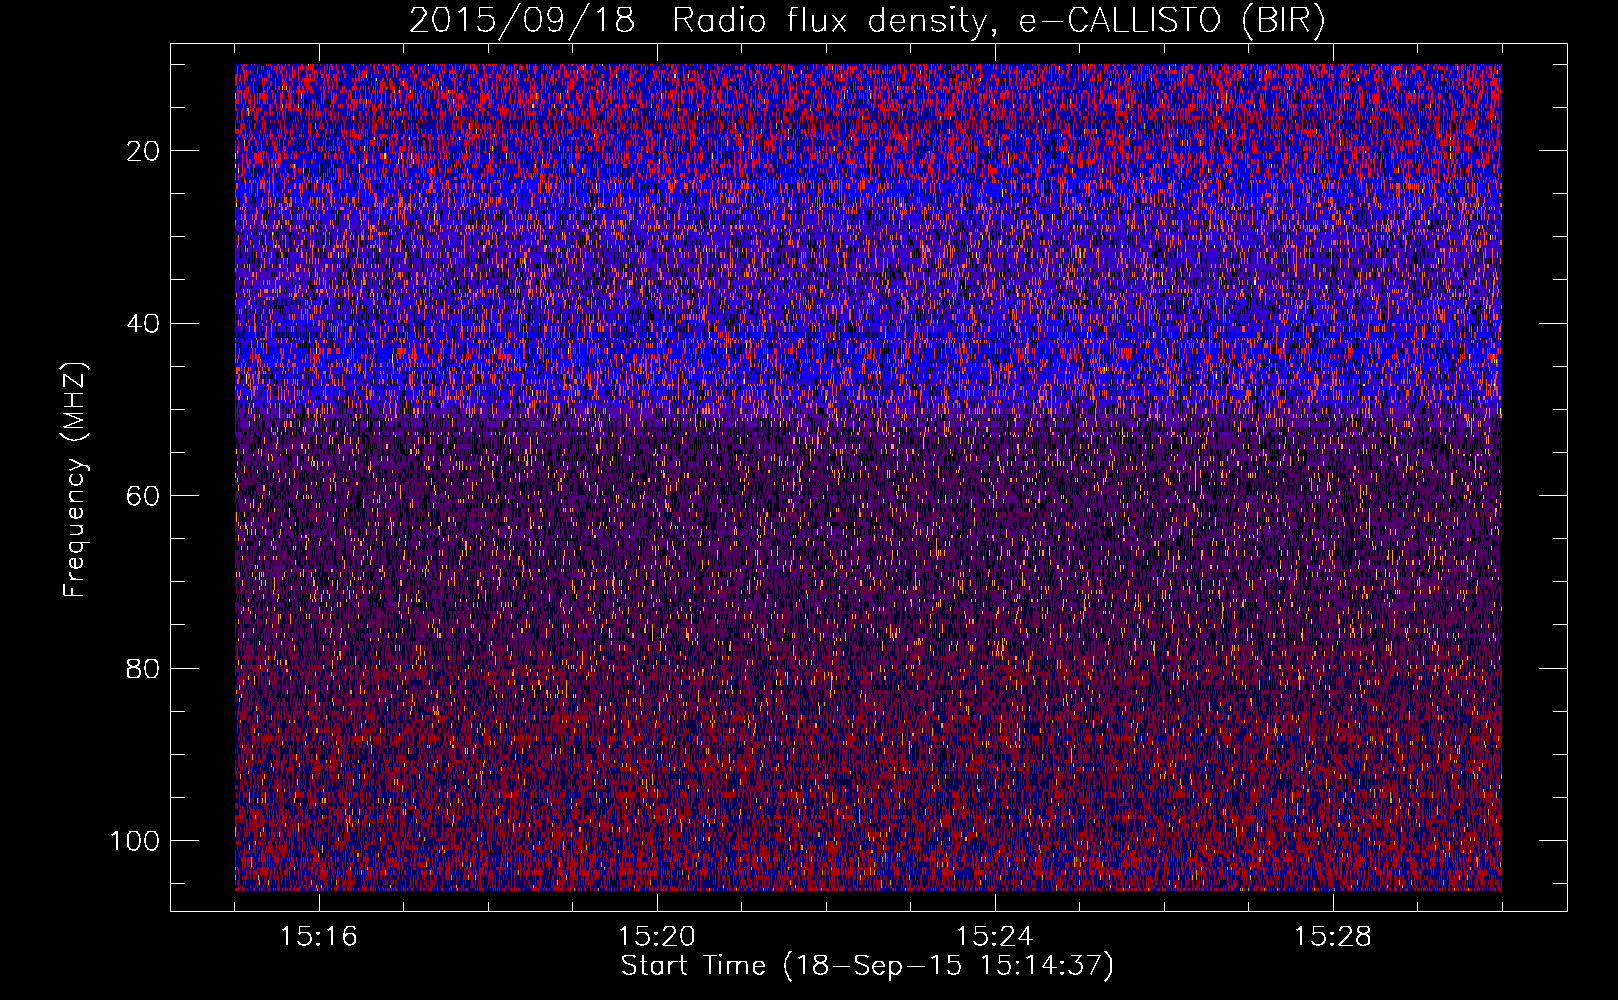1618x1000 pixels.
Task: Choose the 15:28 time tick label
Action: pyautogui.click(x=1333, y=937)
